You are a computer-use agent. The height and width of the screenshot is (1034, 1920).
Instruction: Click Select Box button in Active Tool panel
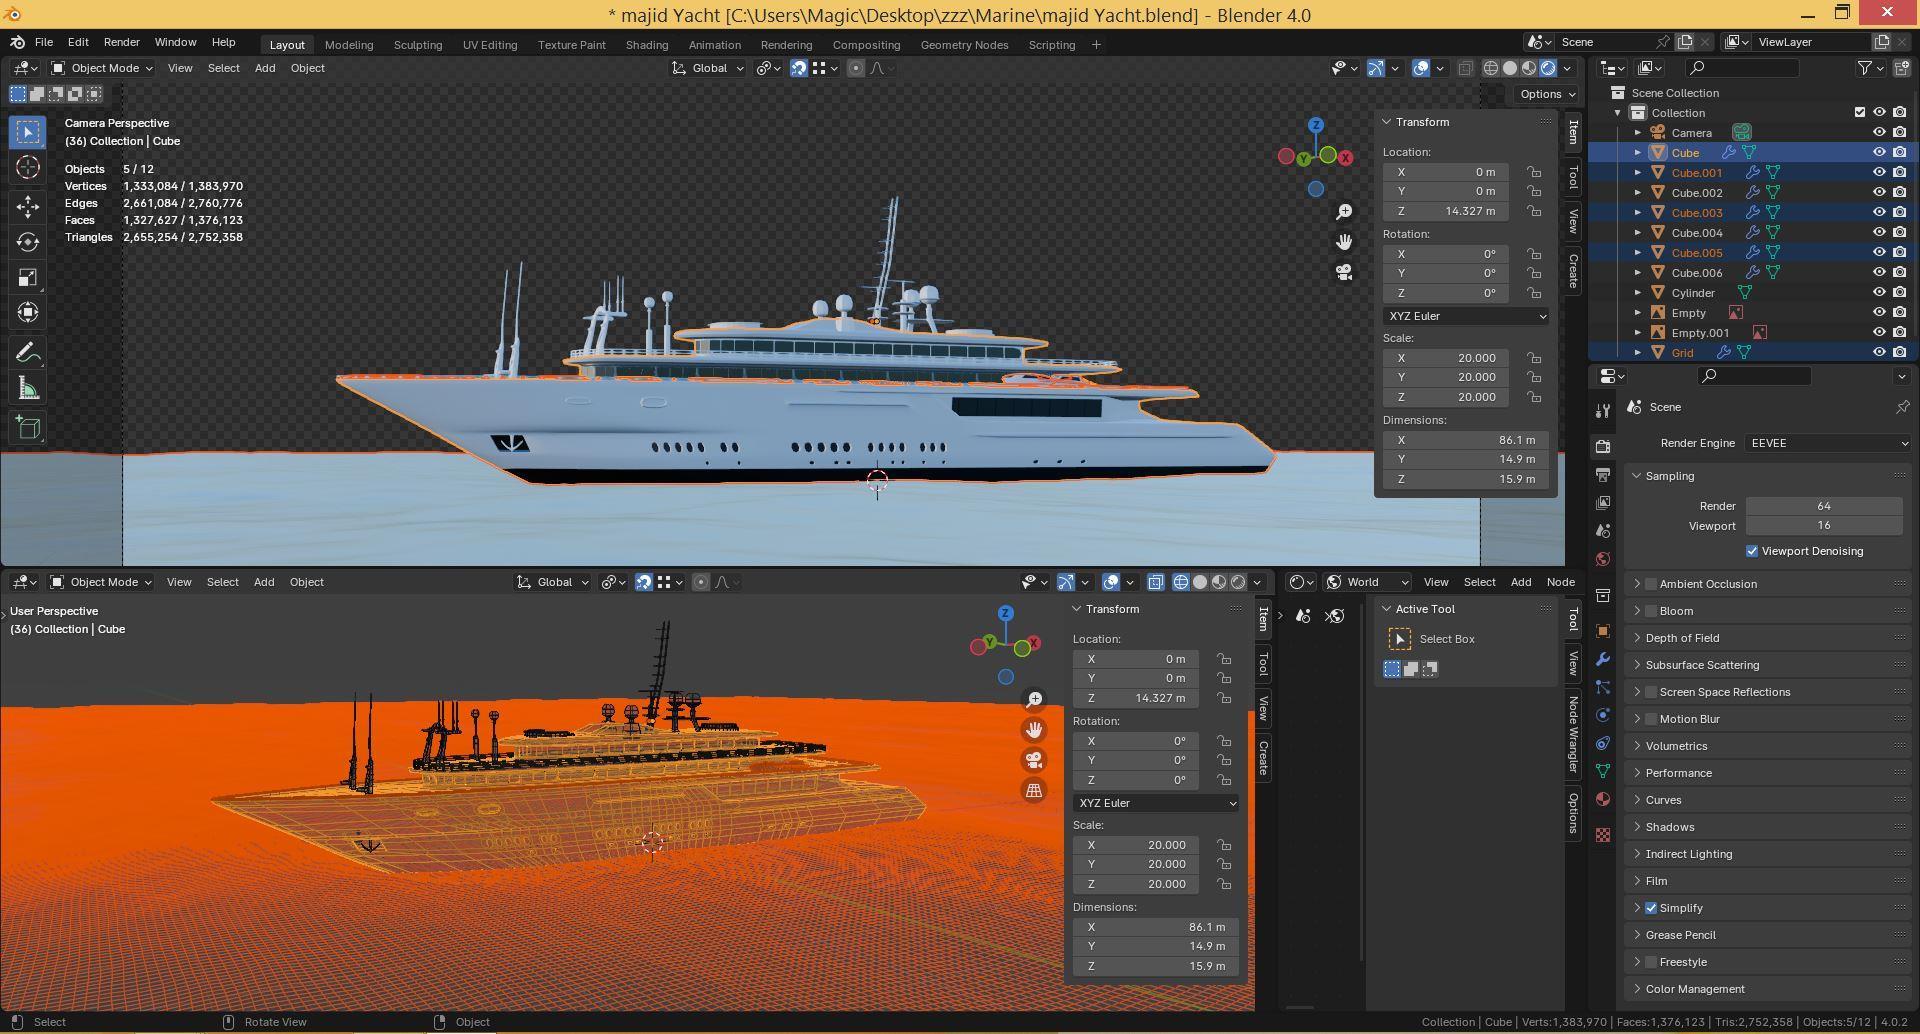pyautogui.click(x=1400, y=639)
